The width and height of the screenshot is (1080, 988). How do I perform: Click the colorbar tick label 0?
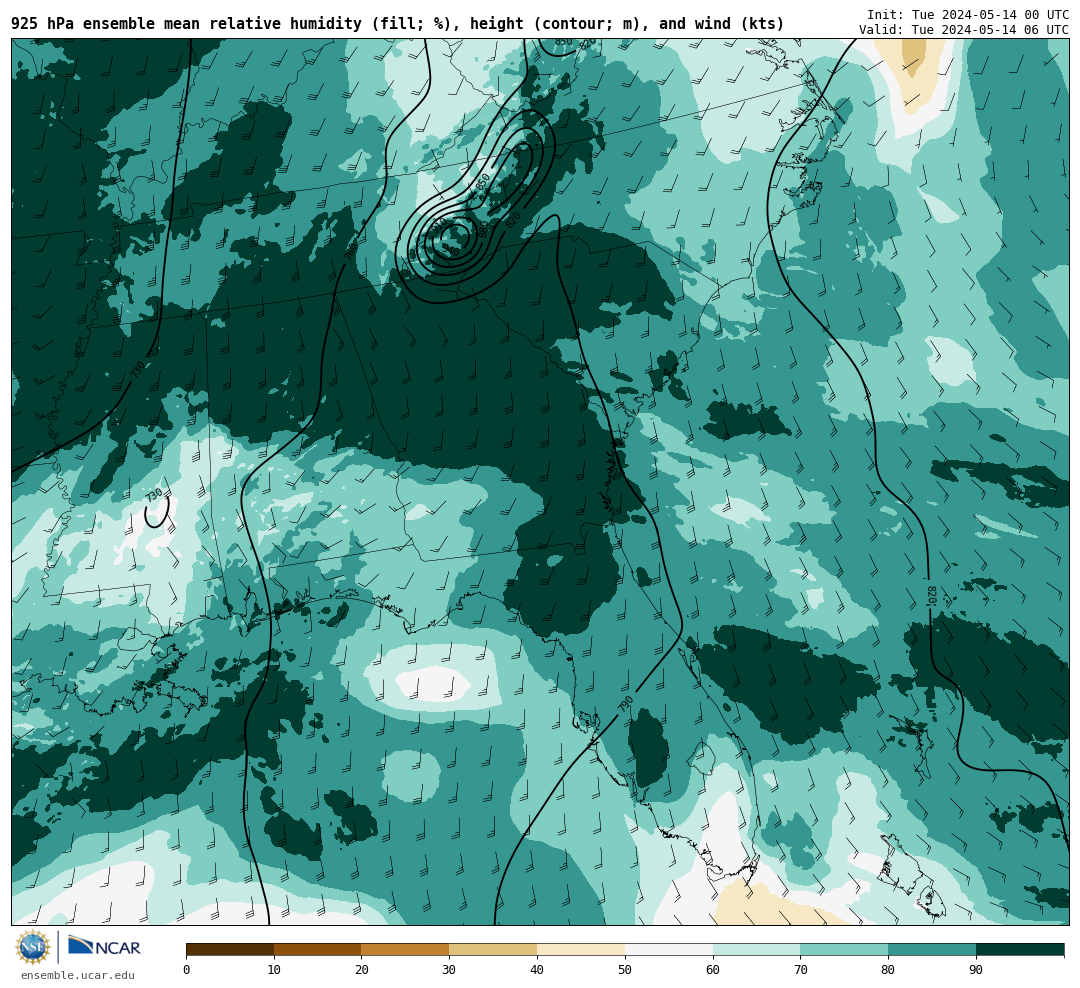point(187,970)
